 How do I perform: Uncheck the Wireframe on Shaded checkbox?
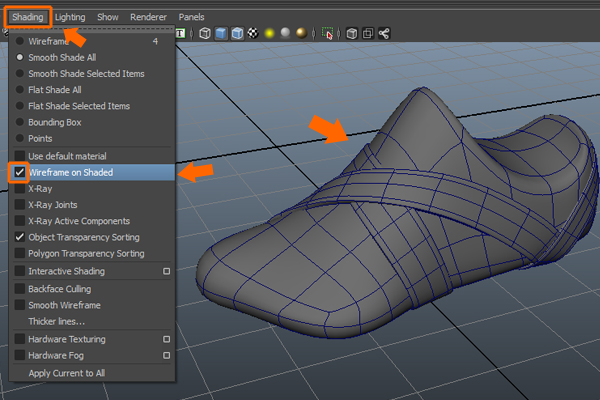tap(20, 172)
